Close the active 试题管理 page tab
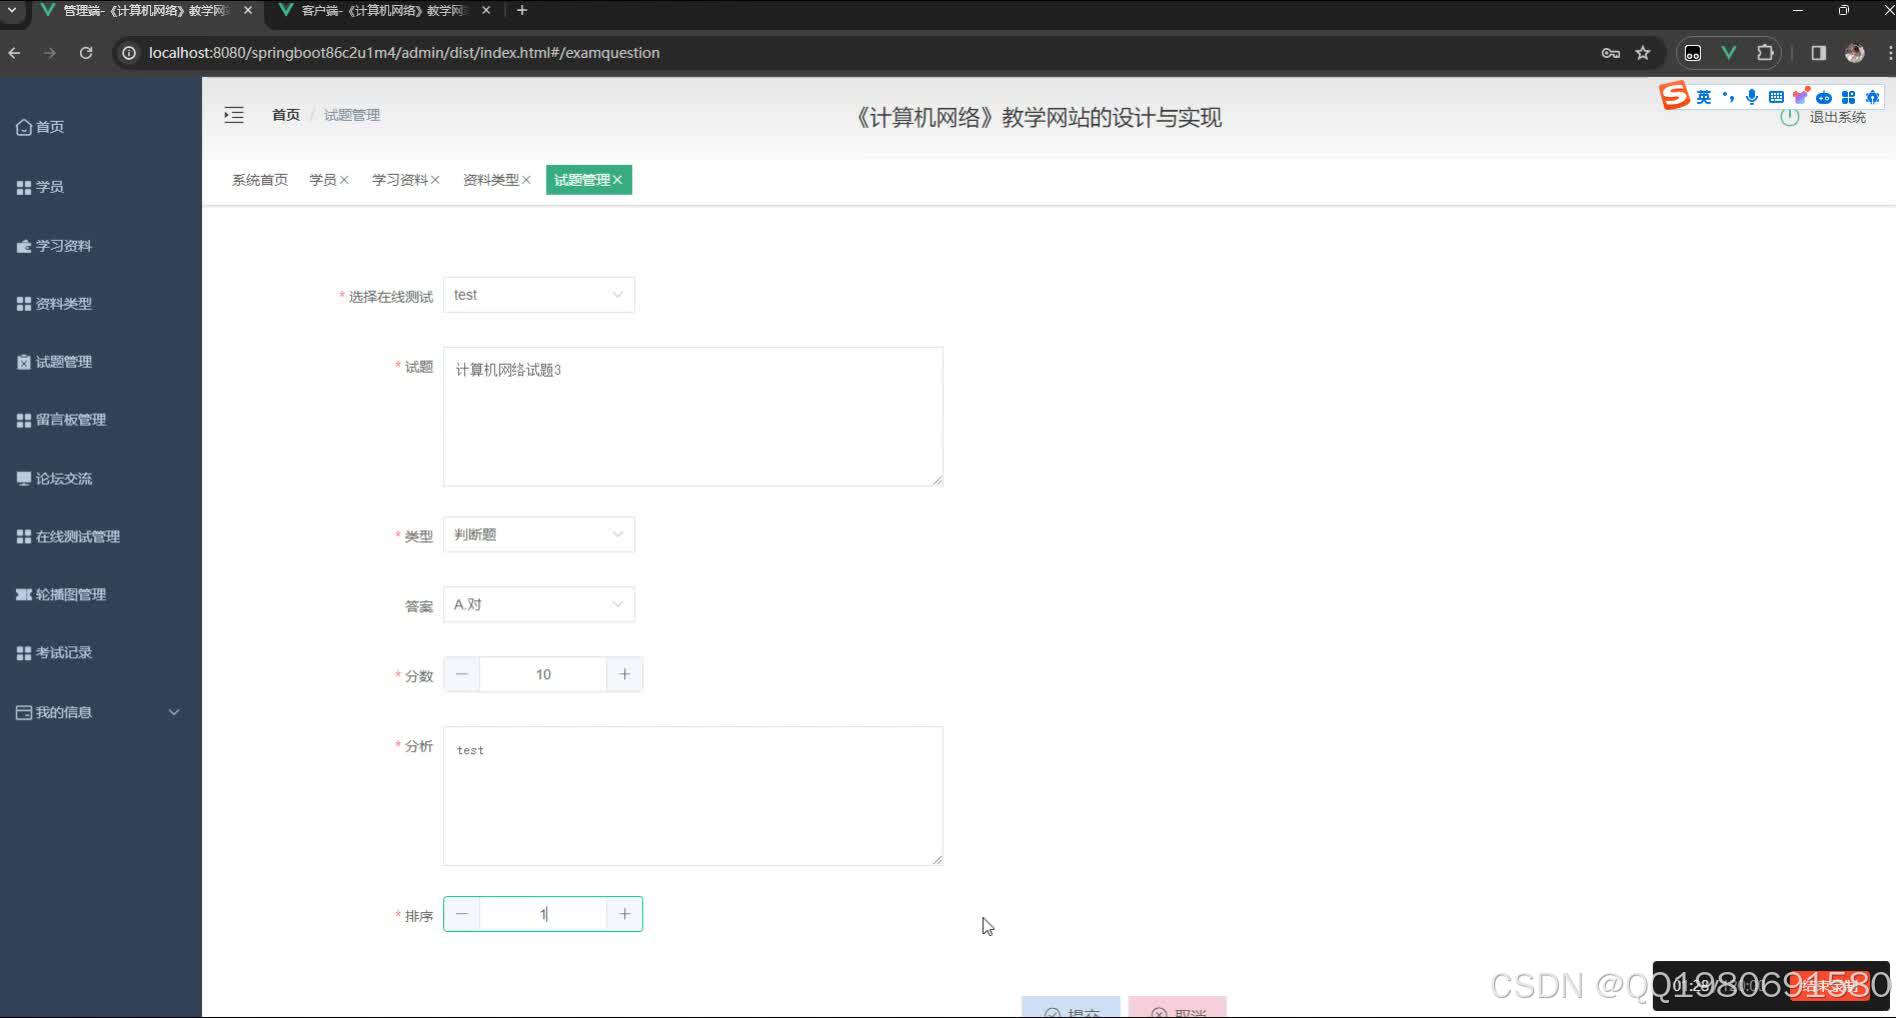Screen dimensions: 1896x1018 pos(618,180)
